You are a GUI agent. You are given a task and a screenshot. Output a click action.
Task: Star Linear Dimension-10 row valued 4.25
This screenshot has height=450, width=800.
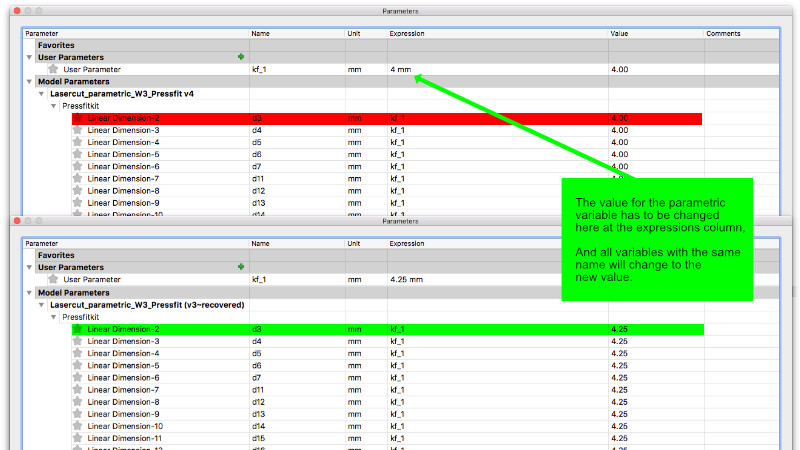click(78, 426)
